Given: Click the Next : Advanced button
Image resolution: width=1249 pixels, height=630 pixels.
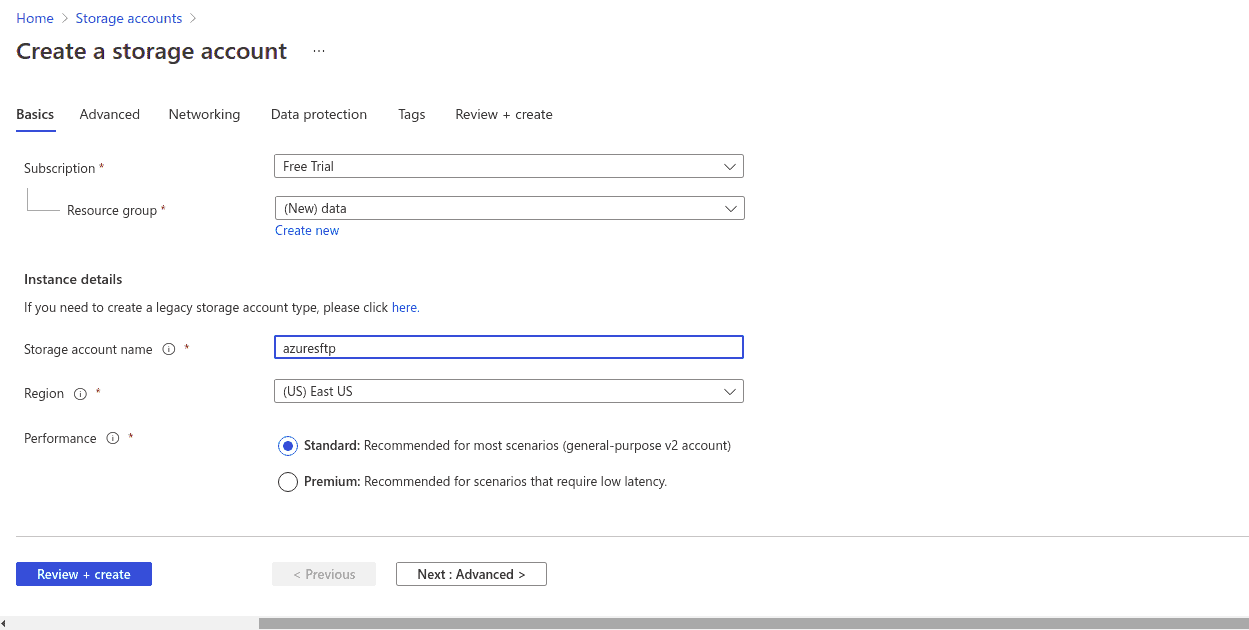Looking at the screenshot, I should point(471,574).
